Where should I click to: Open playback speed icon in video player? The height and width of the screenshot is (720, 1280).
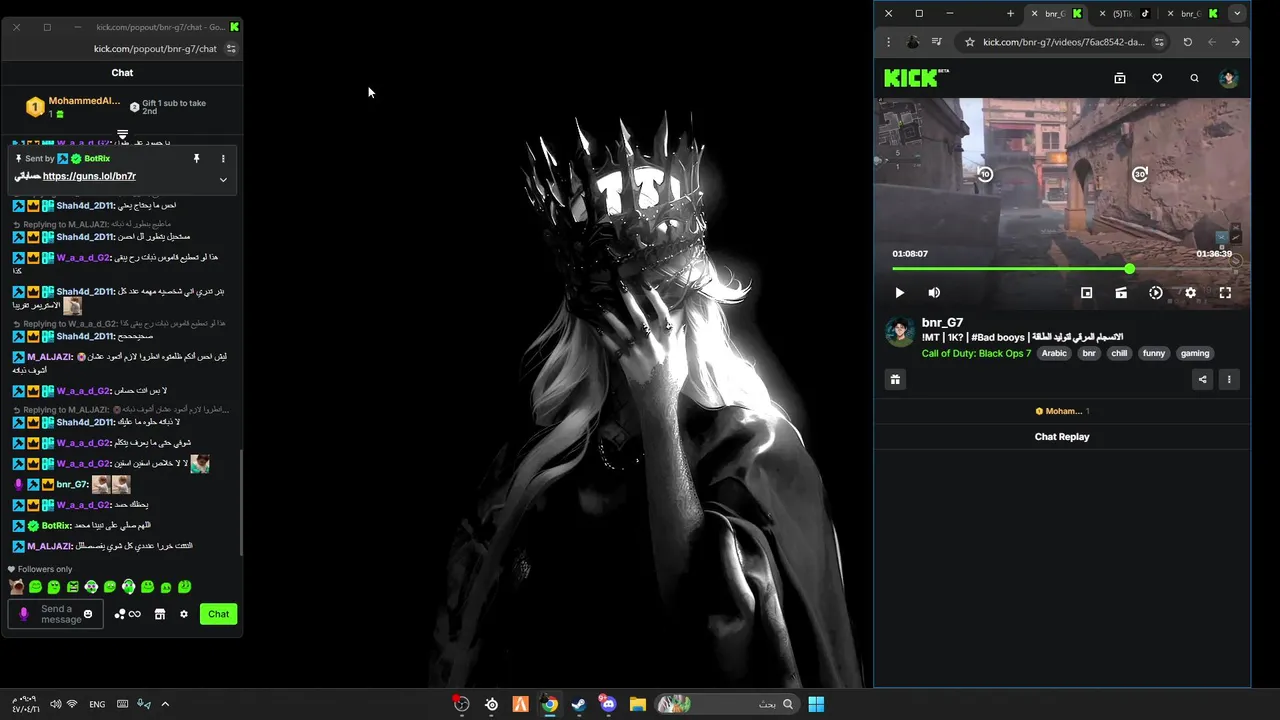(1156, 293)
